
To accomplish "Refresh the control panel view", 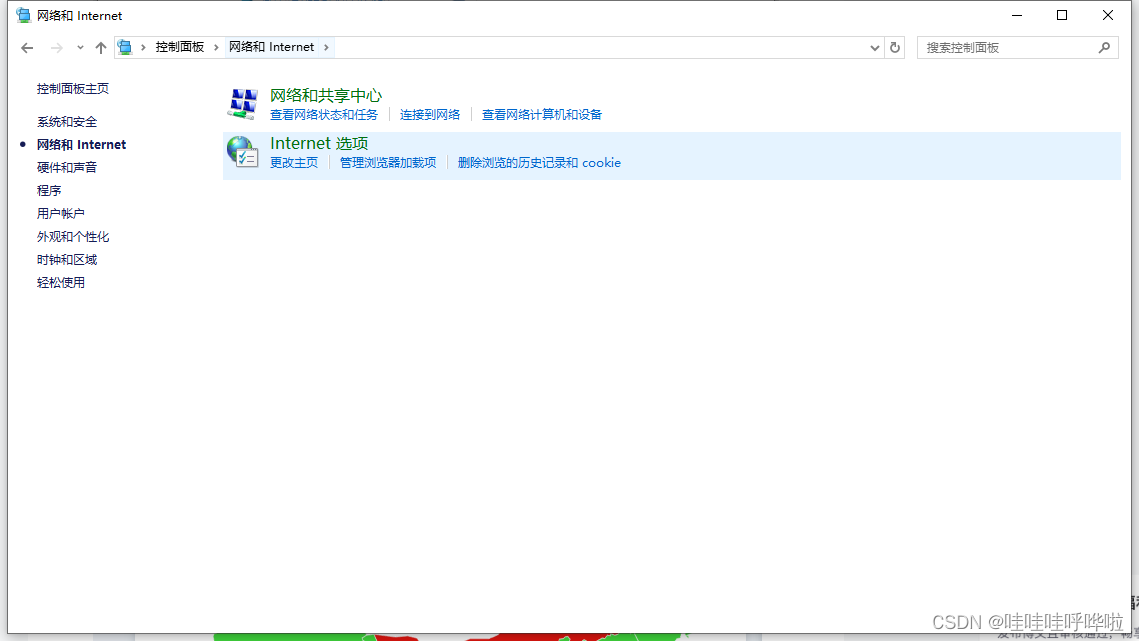I will click(x=895, y=48).
